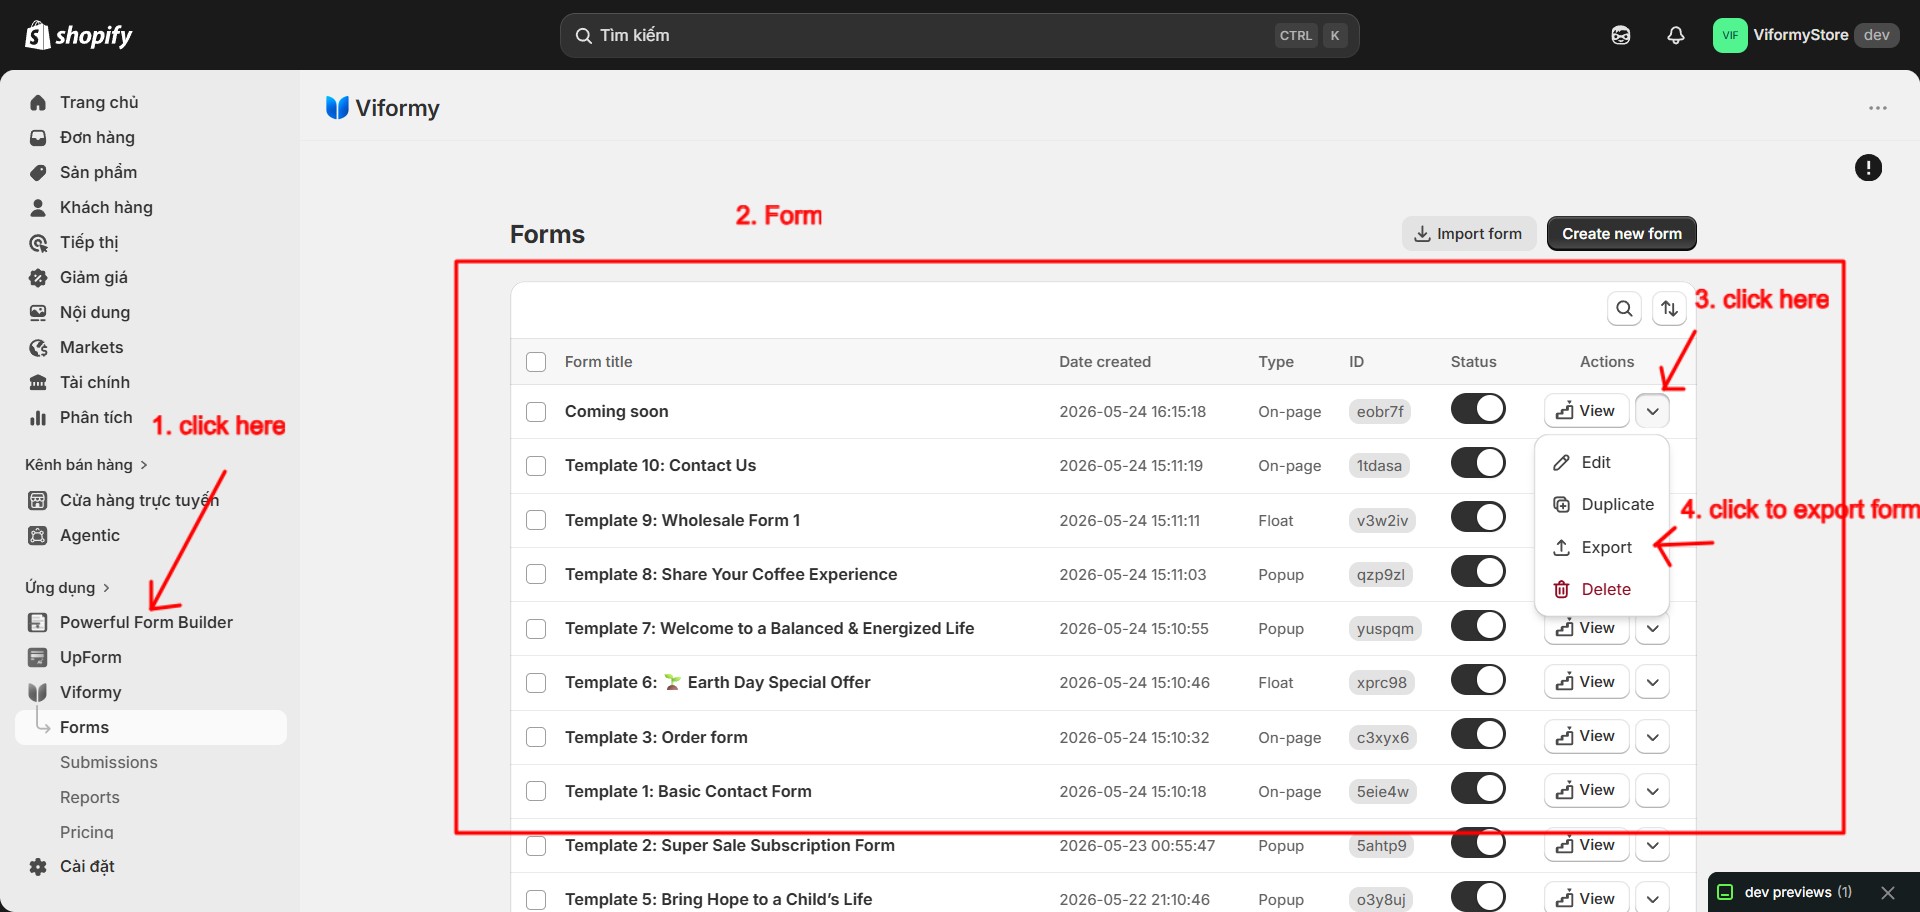Expand actions dropdown for Template 1: Basic Contact Form
The height and width of the screenshot is (912, 1920).
click(x=1653, y=791)
